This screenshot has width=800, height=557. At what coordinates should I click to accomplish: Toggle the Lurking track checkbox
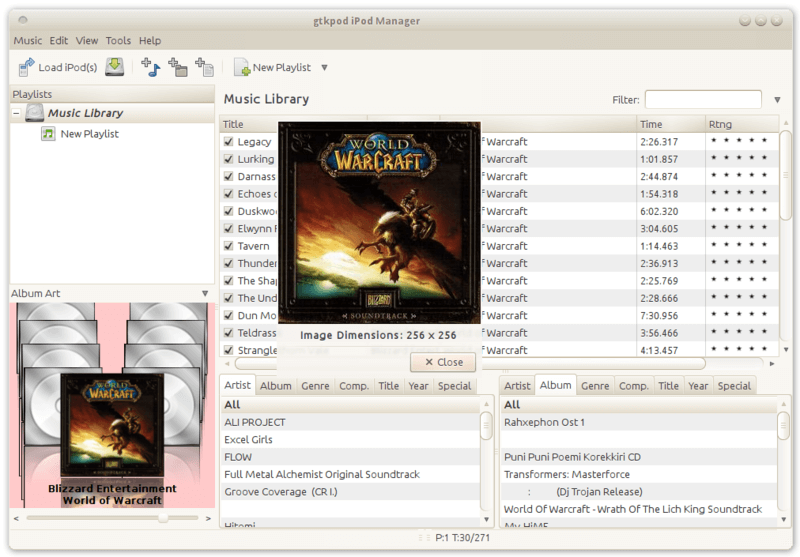coord(229,159)
